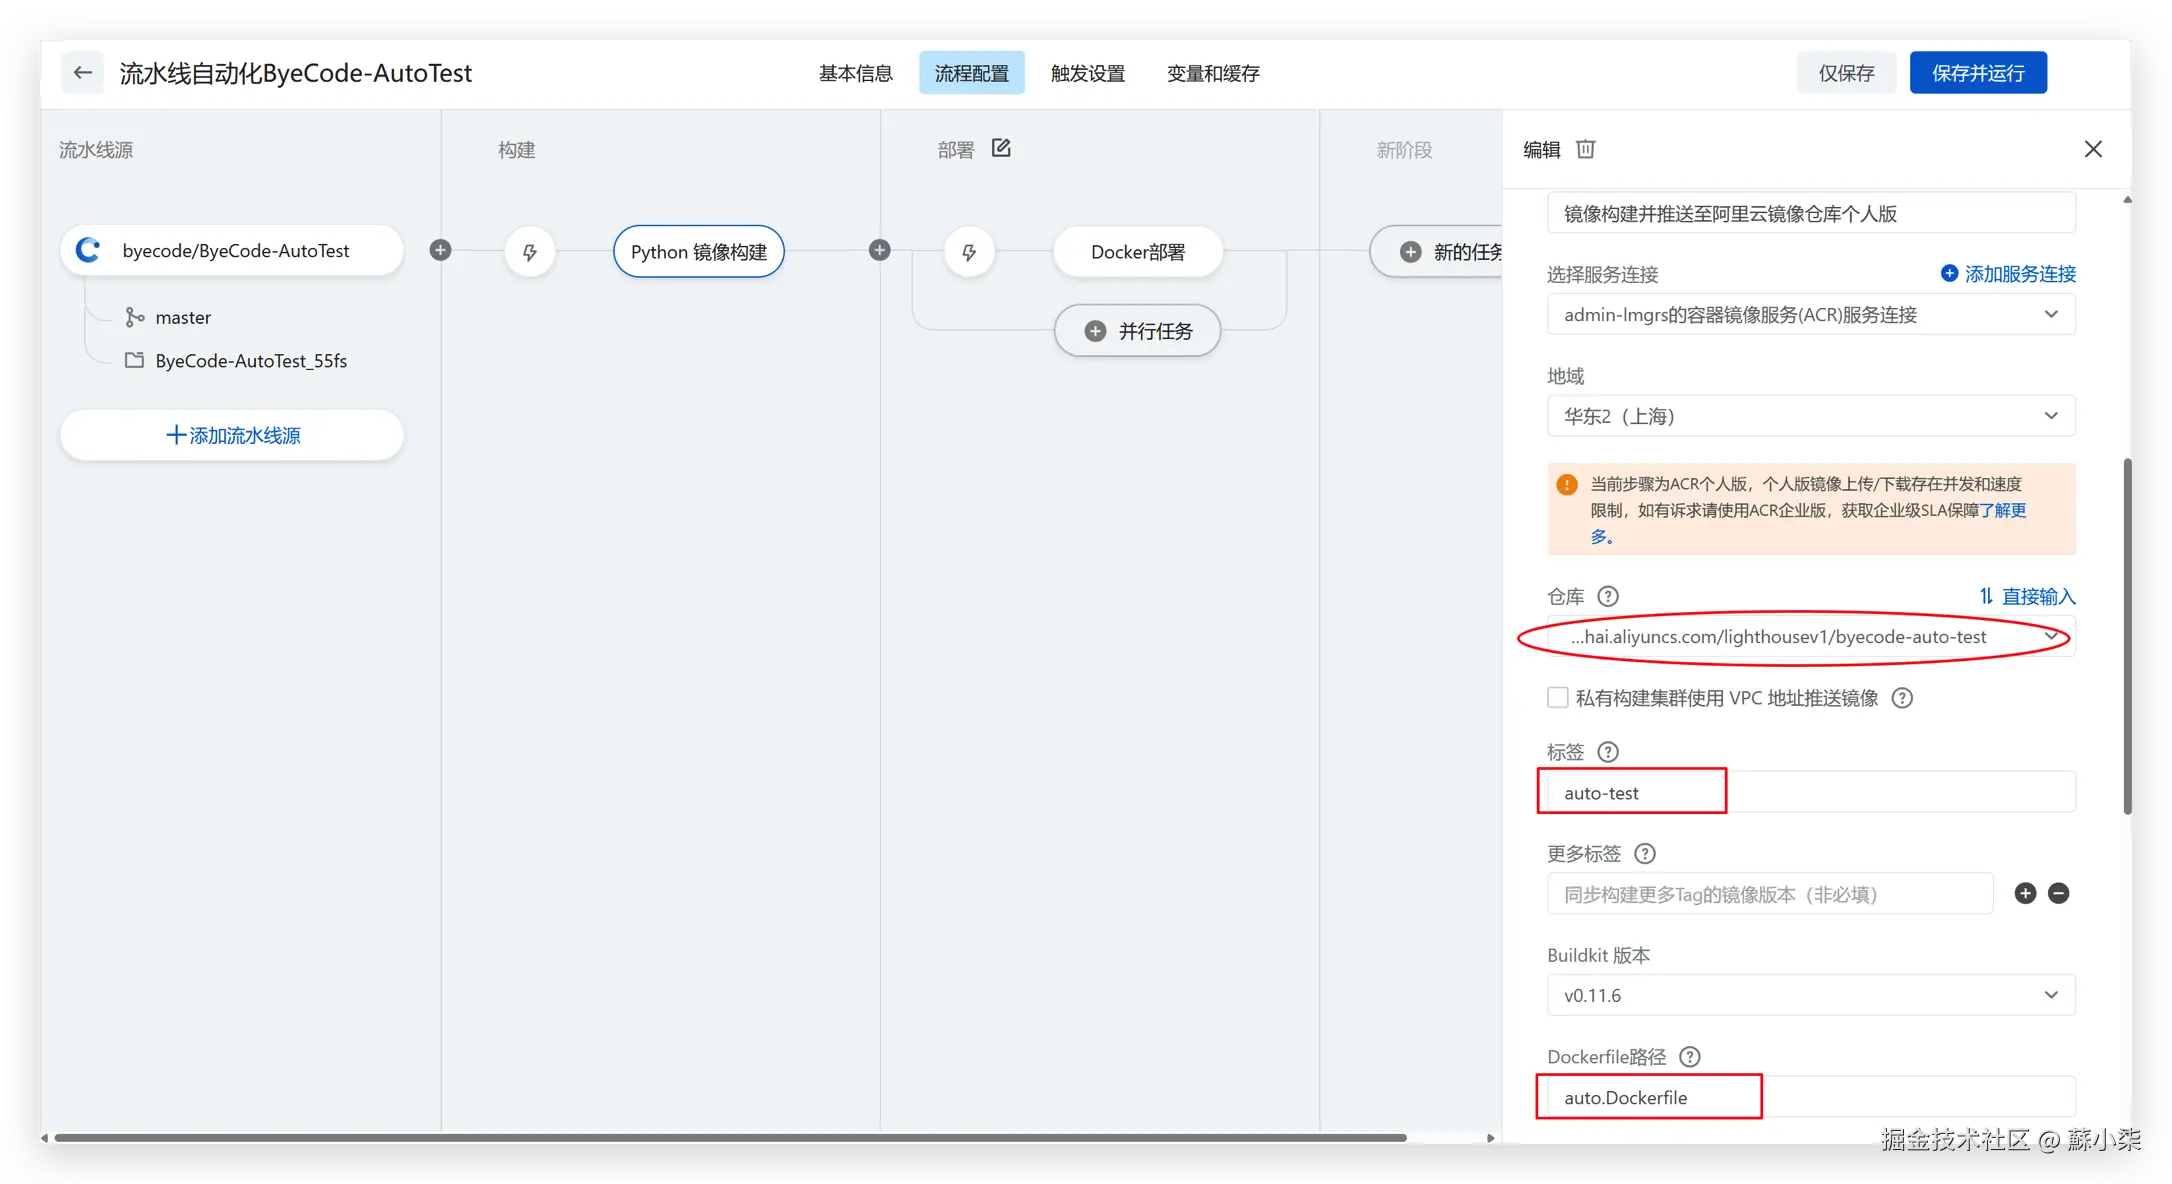
Task: Expand the 仓库 repository dropdown
Action: [1810, 637]
